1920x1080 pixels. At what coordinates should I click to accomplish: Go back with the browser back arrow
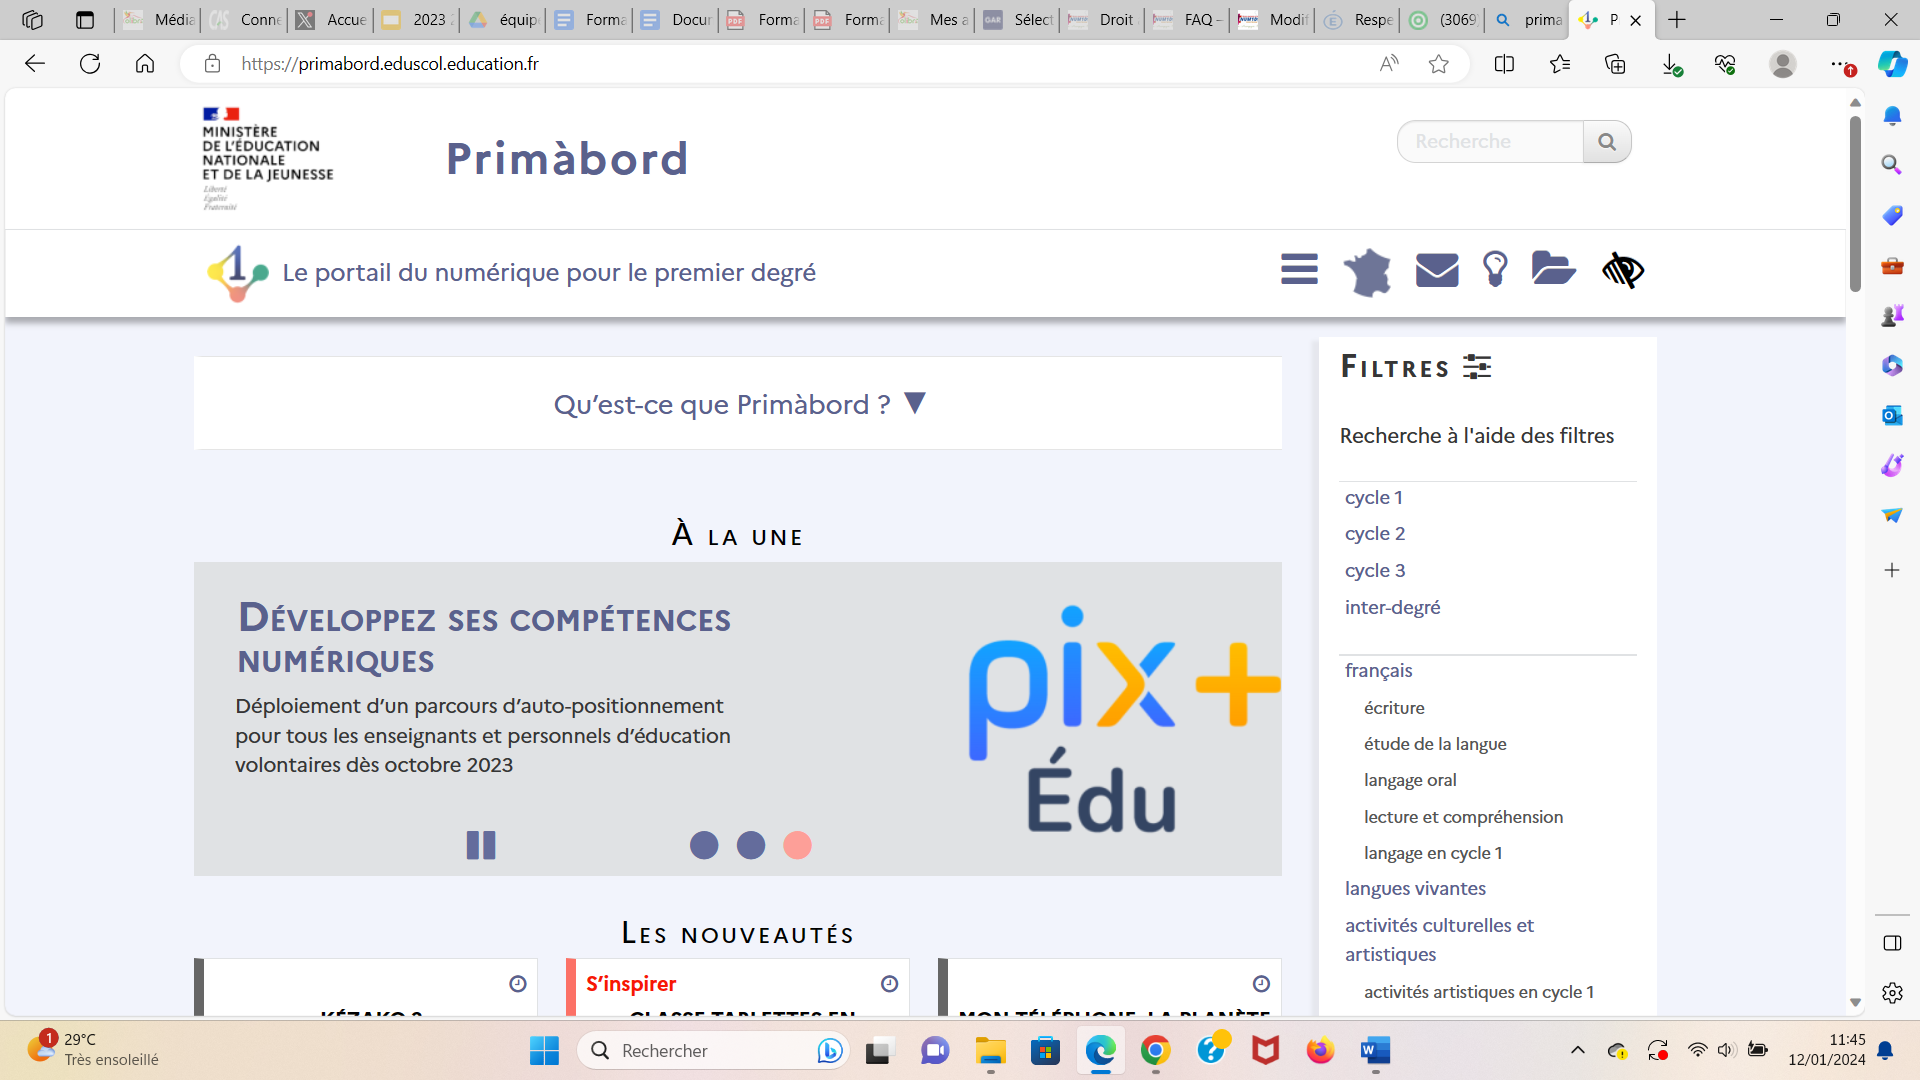pos(35,64)
